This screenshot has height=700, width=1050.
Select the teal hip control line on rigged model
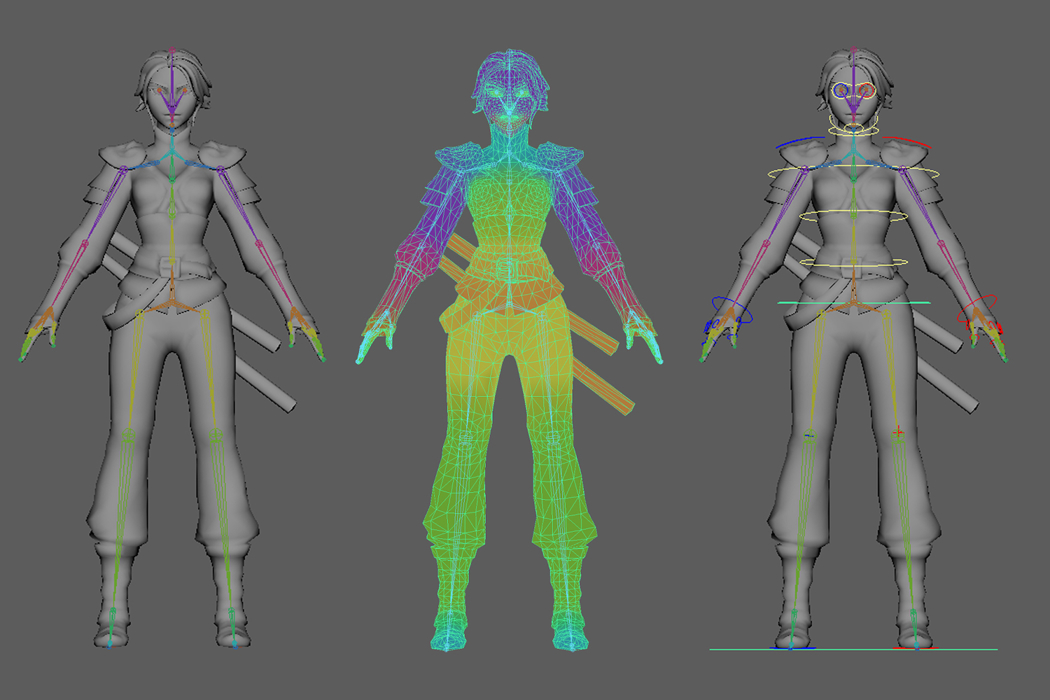click(854, 303)
